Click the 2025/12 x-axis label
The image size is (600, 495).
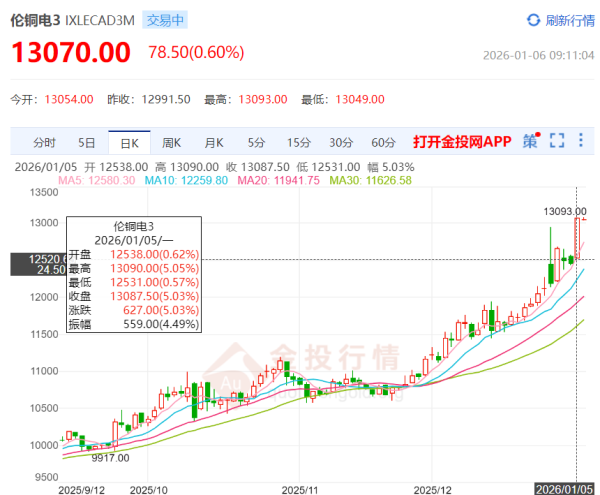point(432,490)
